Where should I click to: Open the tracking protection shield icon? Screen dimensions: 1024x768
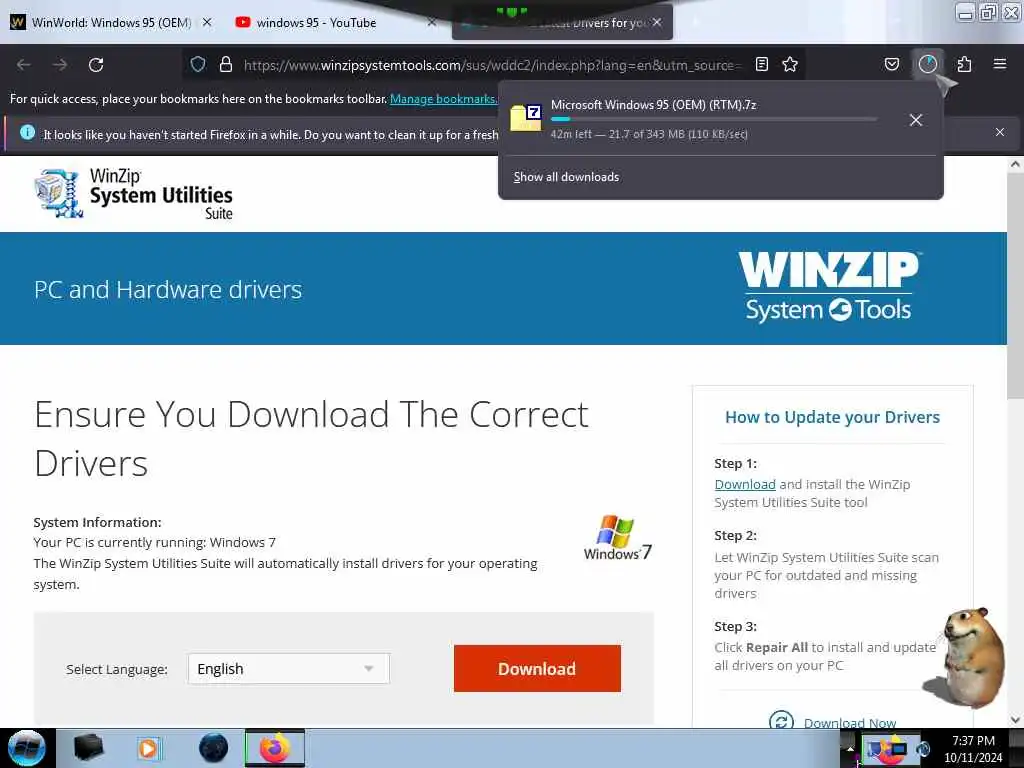198,64
